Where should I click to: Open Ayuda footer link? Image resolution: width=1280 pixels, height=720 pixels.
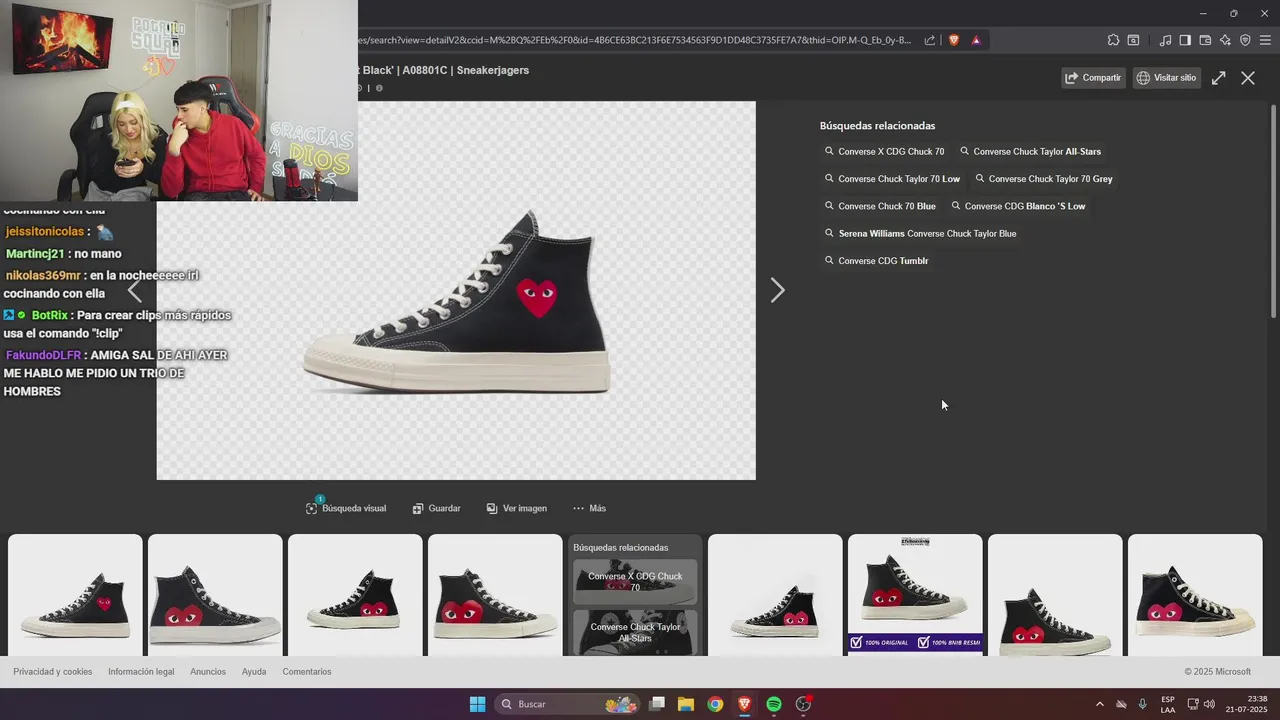pyautogui.click(x=254, y=672)
